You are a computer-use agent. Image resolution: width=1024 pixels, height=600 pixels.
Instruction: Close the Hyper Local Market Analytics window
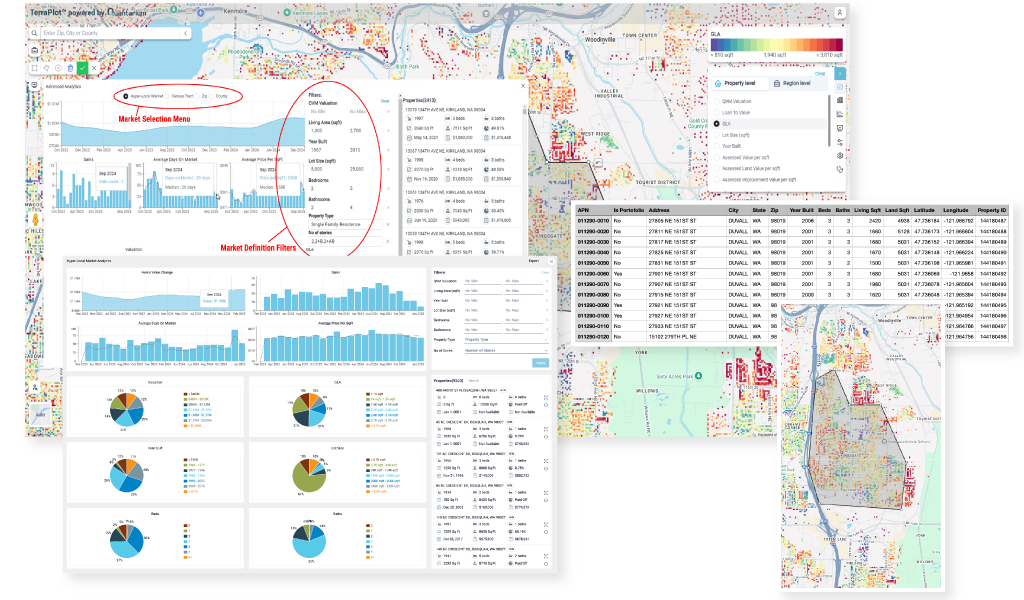click(x=551, y=261)
